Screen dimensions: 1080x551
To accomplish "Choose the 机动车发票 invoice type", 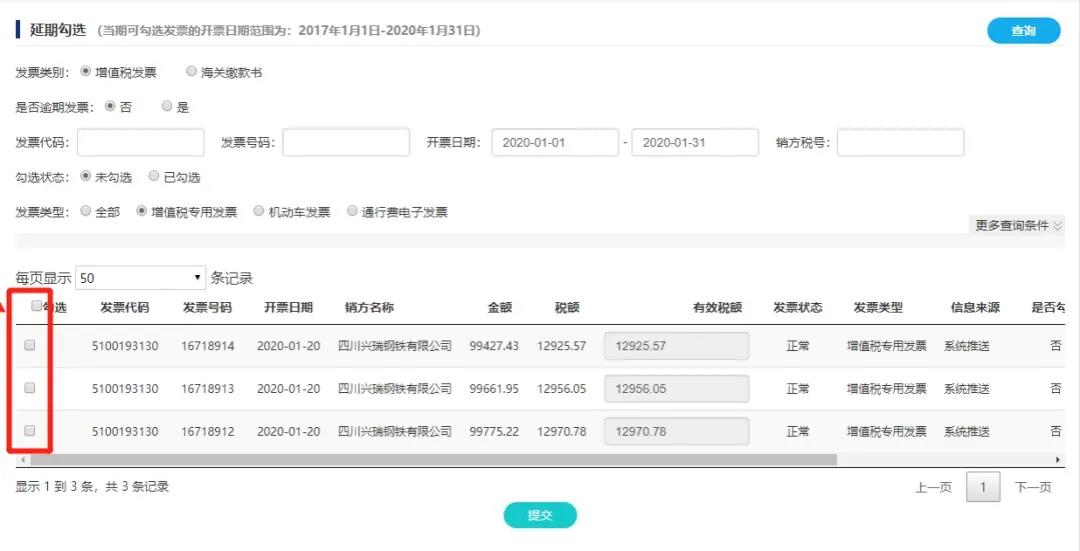I will coord(259,212).
